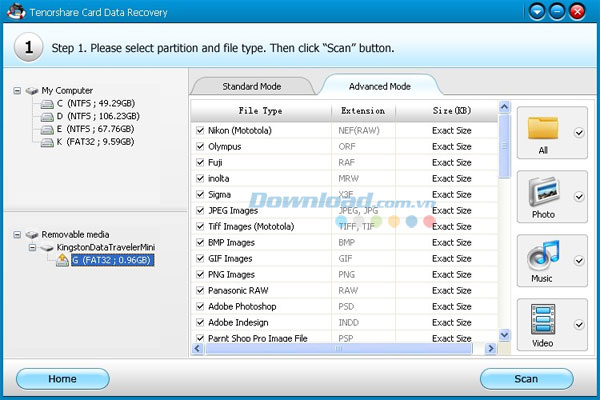Click the C drive icon
Screen dimensions: 600x400
click(47, 104)
